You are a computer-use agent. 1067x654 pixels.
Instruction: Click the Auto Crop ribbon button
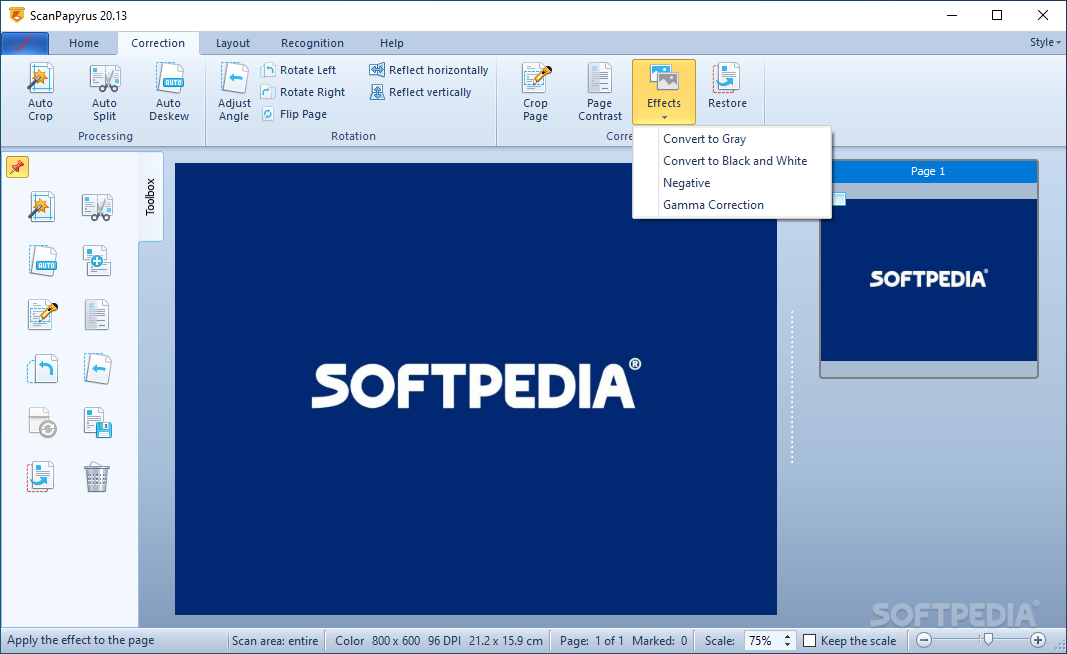pyautogui.click(x=40, y=92)
